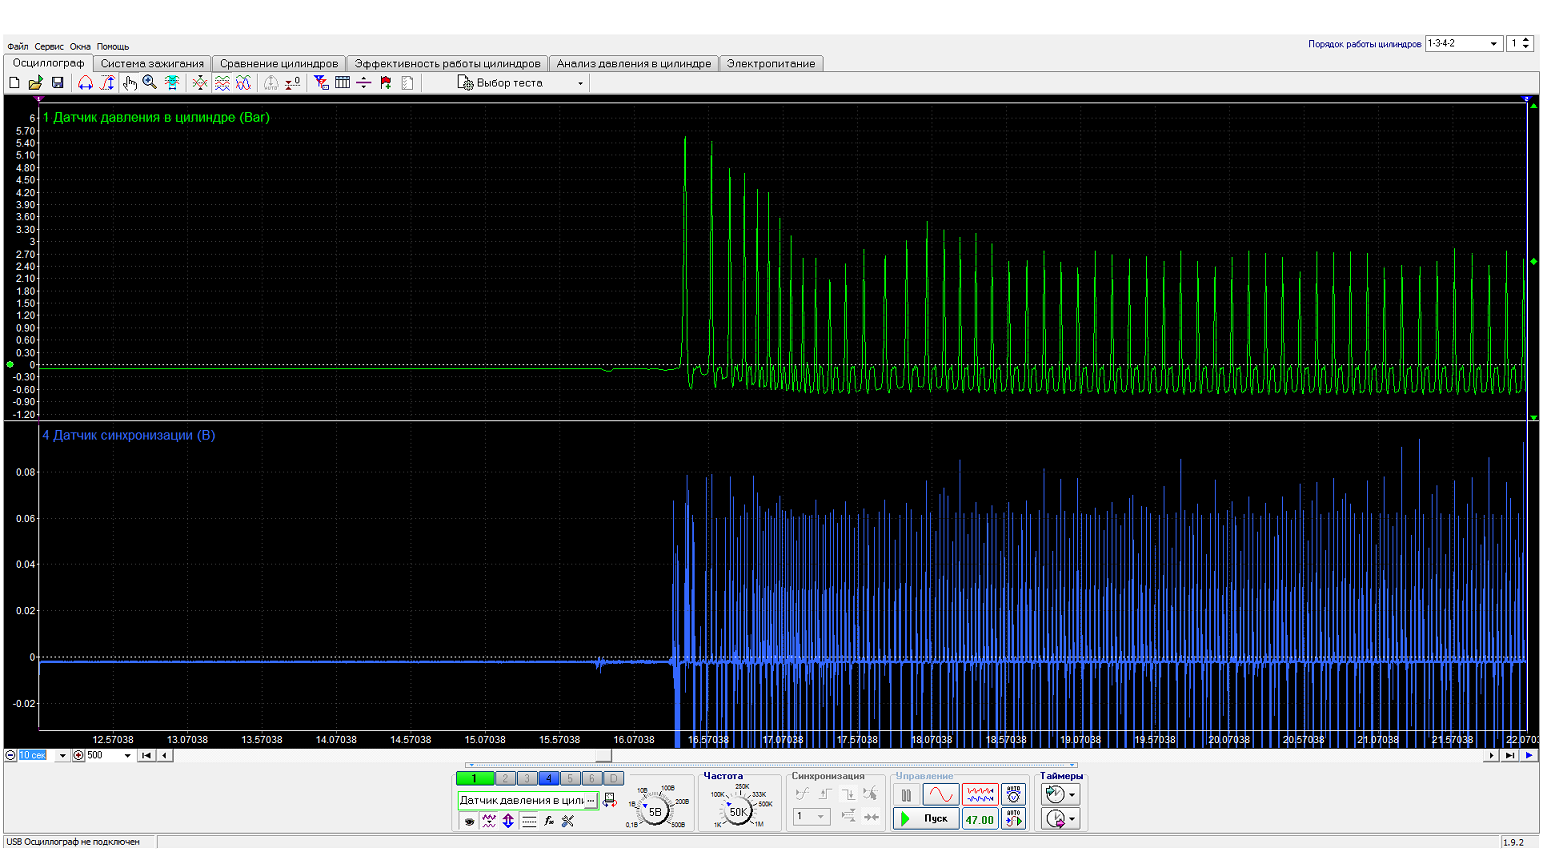Viewport: 1551px width, 852px height.
Task: Click the purple waveform channel setting icon
Action: 490,820
